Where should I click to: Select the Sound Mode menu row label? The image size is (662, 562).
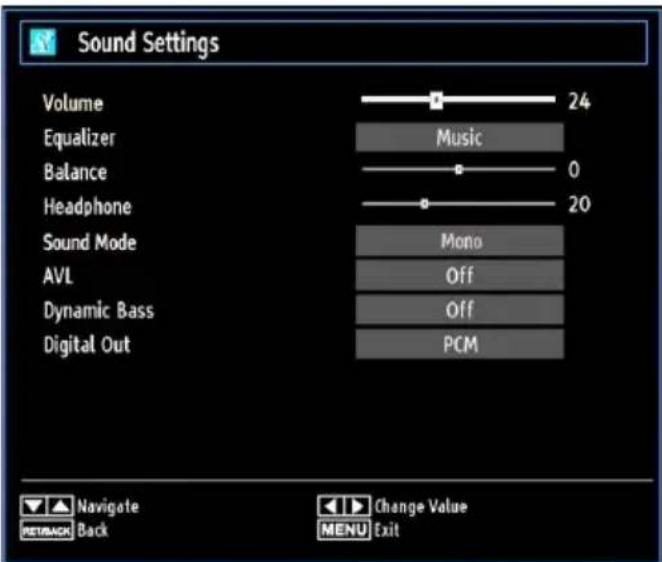(90, 242)
